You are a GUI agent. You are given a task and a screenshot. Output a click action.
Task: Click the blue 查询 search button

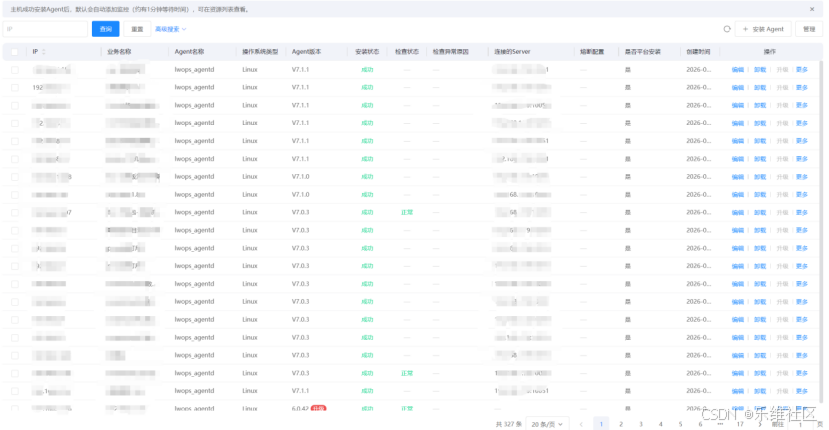tap(105, 29)
